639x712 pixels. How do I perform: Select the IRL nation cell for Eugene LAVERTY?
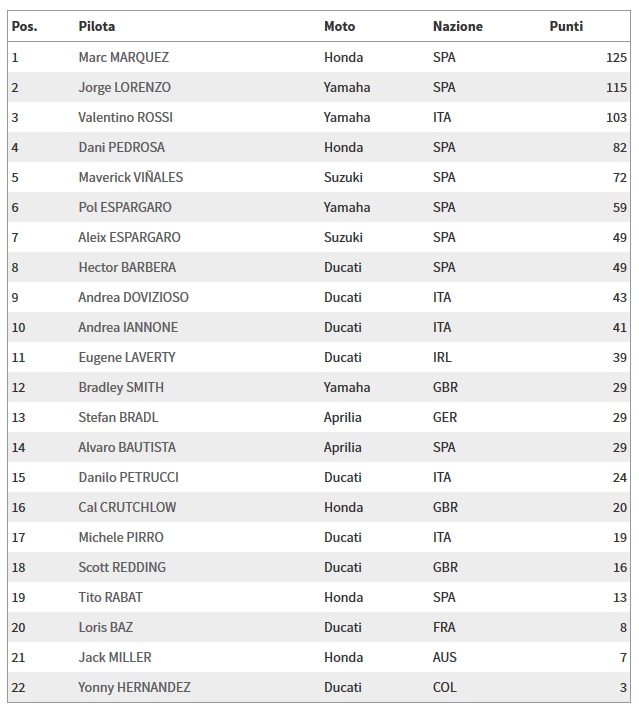[444, 357]
